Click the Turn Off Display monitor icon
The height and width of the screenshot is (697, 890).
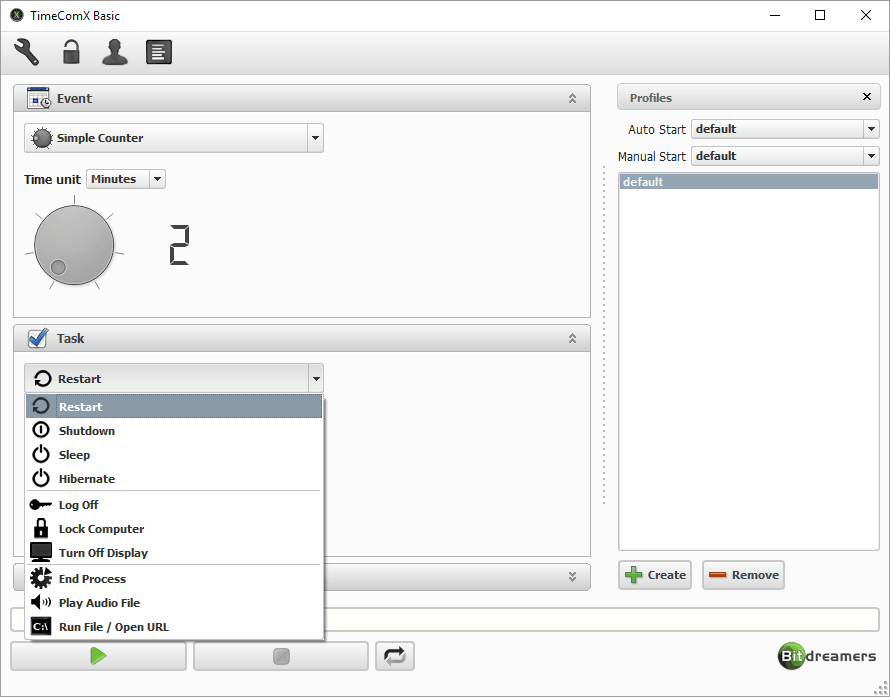click(41, 552)
